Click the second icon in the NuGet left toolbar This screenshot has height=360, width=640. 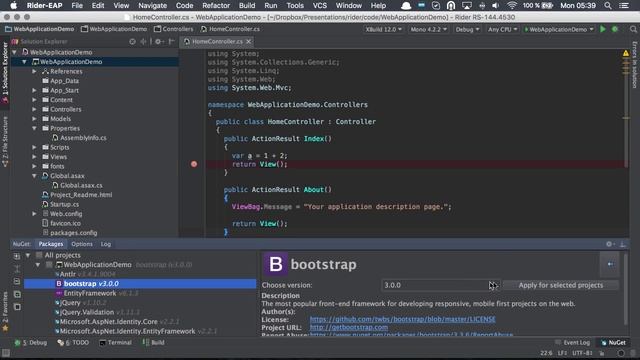pyautogui.click(x=17, y=269)
